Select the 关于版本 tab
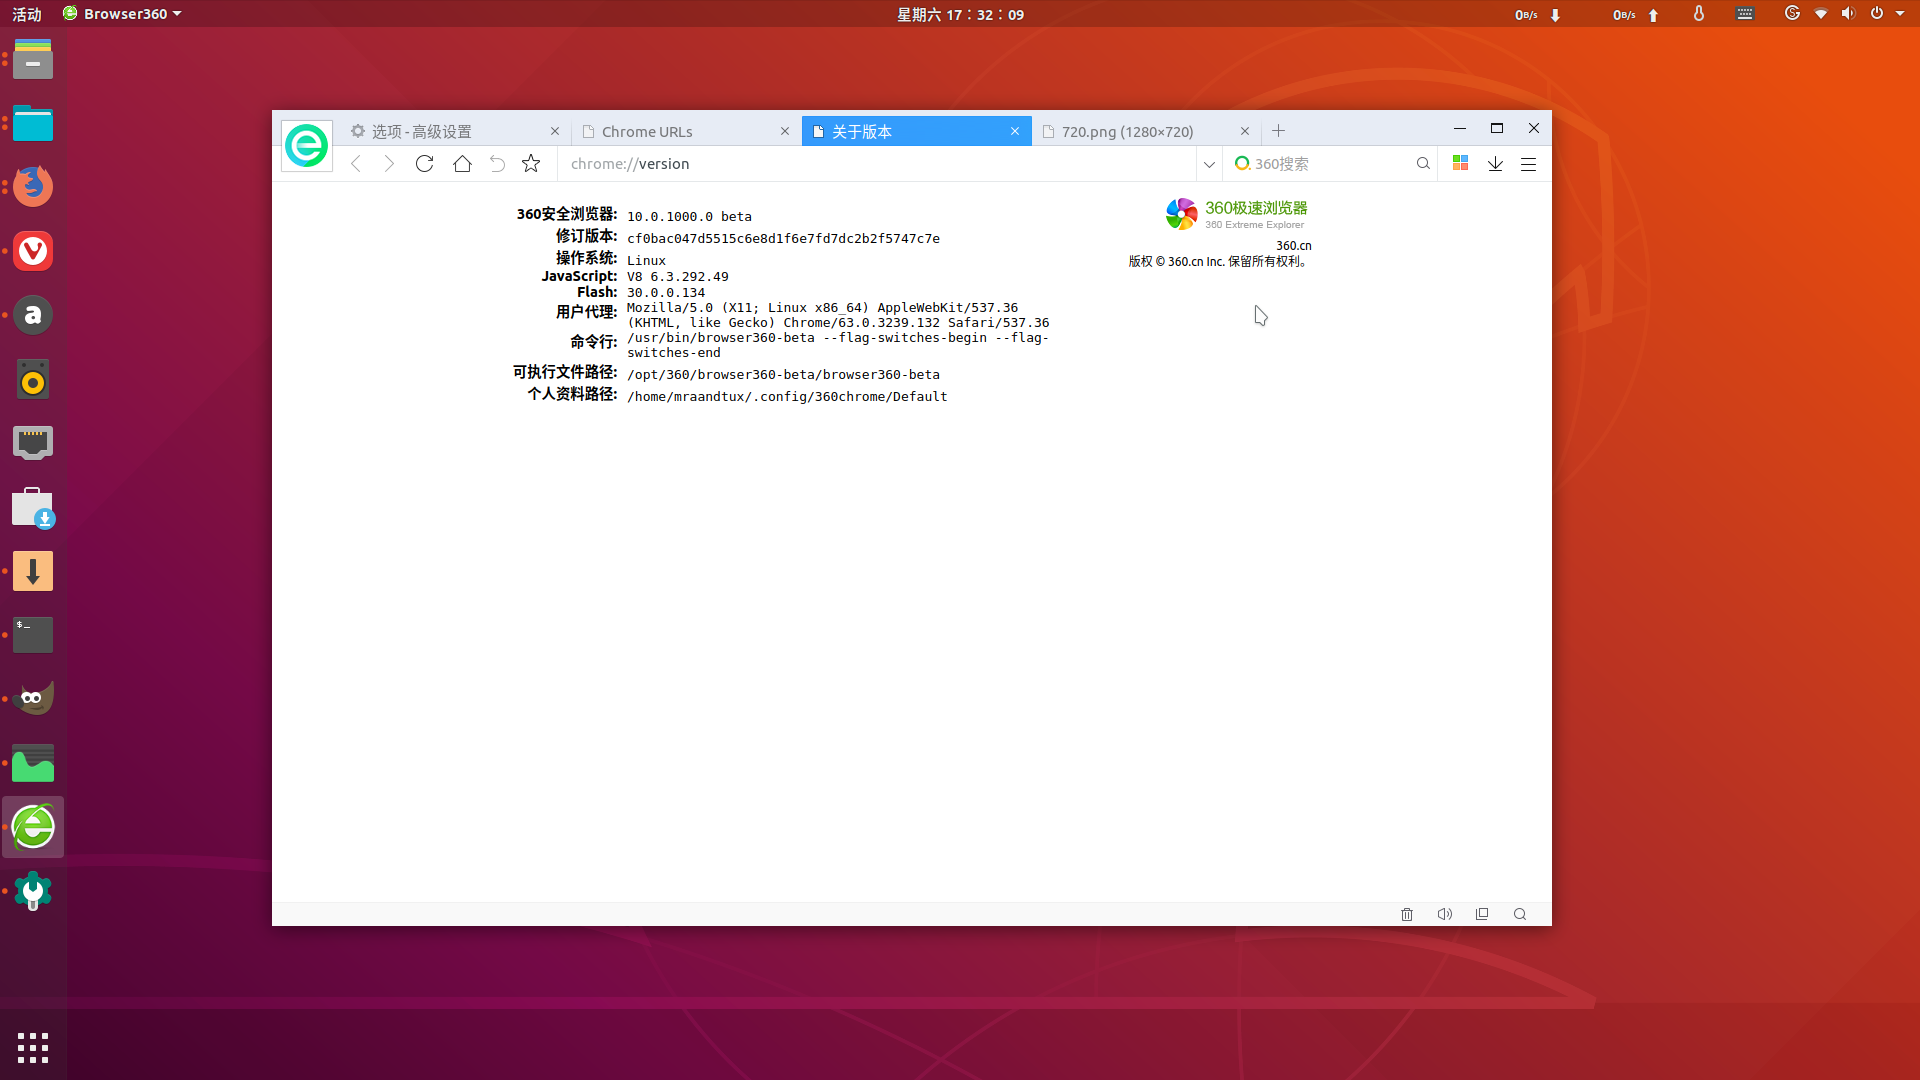 (916, 131)
